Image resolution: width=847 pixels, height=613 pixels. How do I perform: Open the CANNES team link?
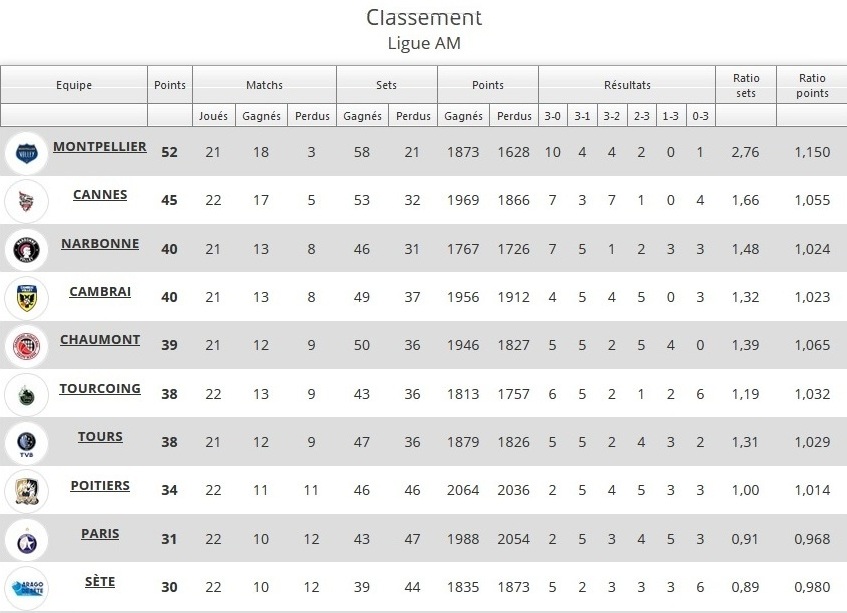(100, 194)
